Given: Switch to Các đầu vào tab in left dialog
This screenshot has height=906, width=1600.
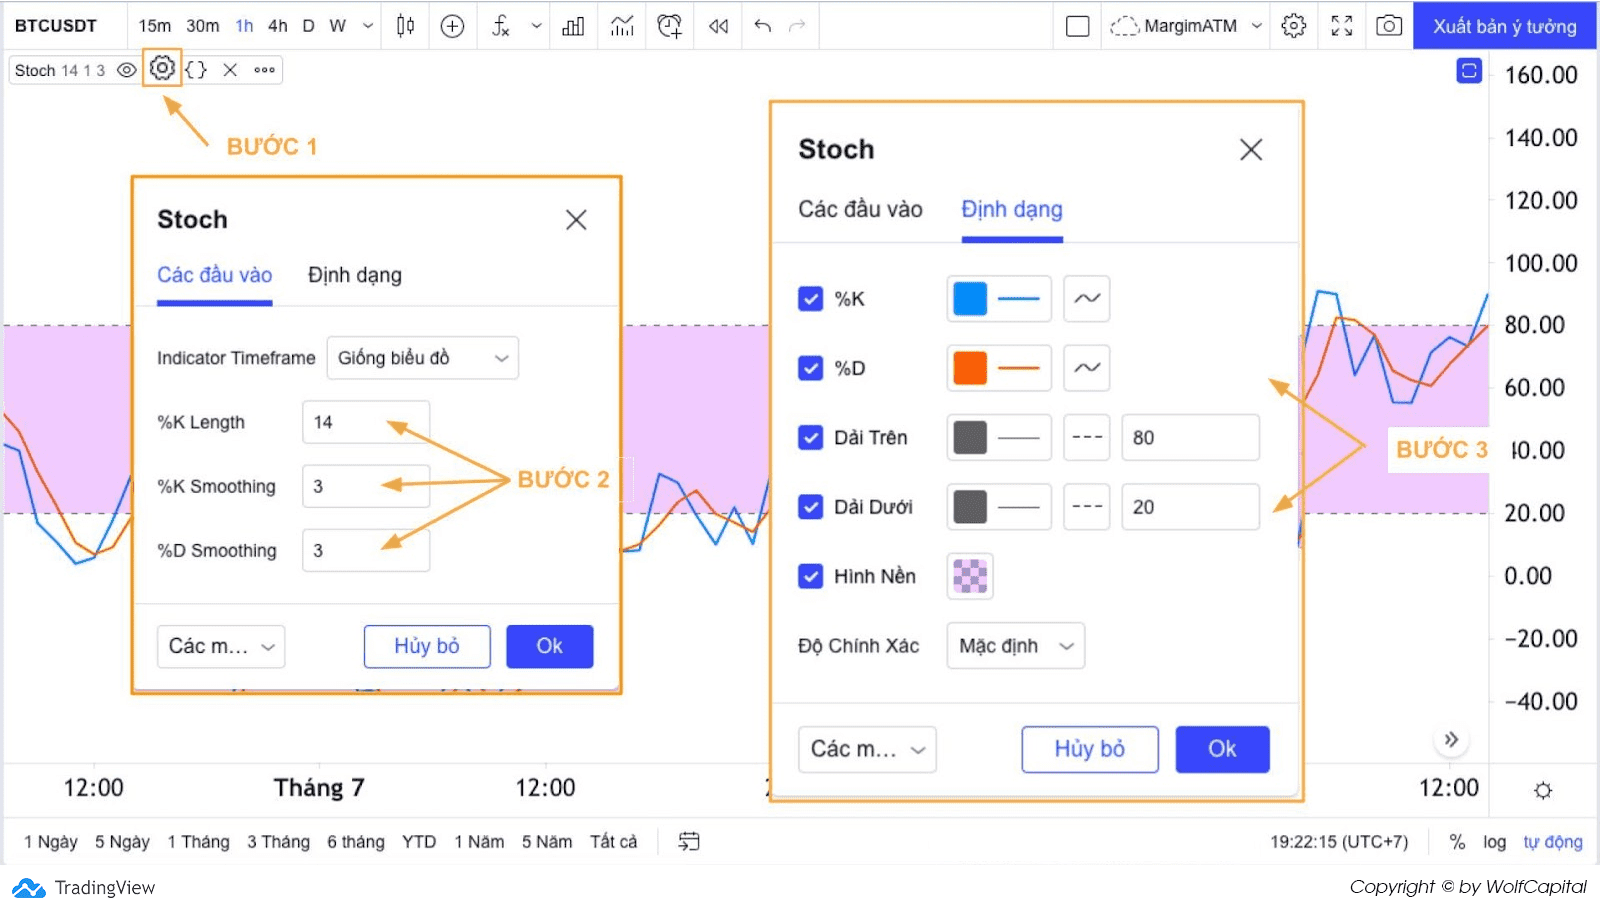Looking at the screenshot, I should pyautogui.click(x=214, y=275).
